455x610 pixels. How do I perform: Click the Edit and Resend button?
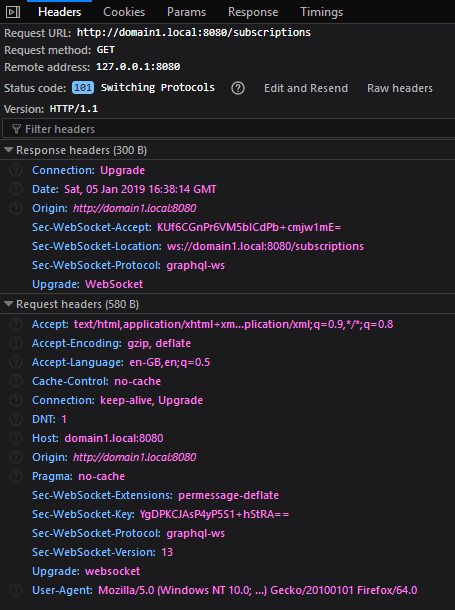306,88
